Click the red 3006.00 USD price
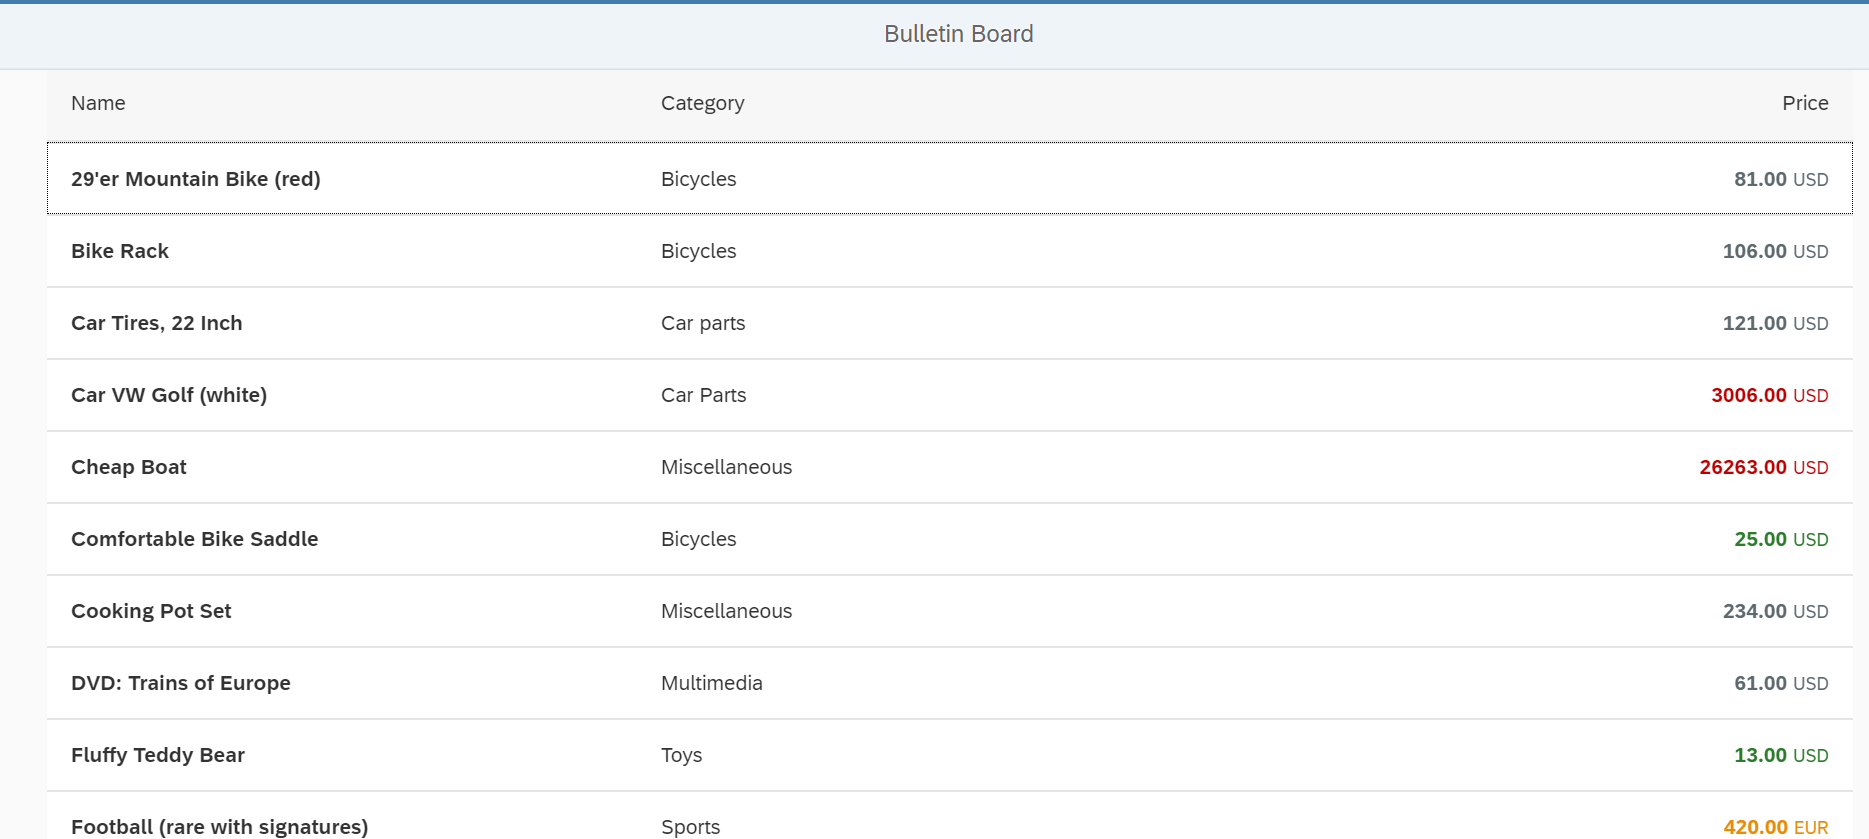 (1770, 395)
